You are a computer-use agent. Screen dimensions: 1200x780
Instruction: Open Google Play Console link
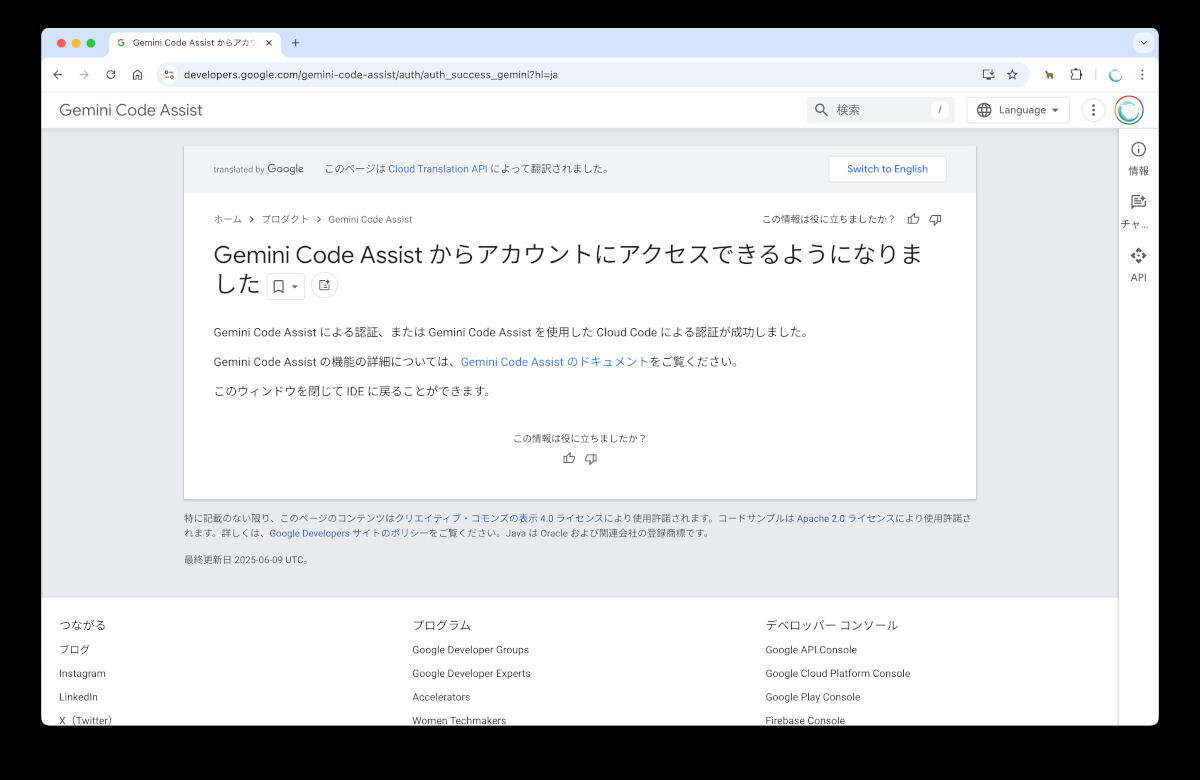[813, 697]
